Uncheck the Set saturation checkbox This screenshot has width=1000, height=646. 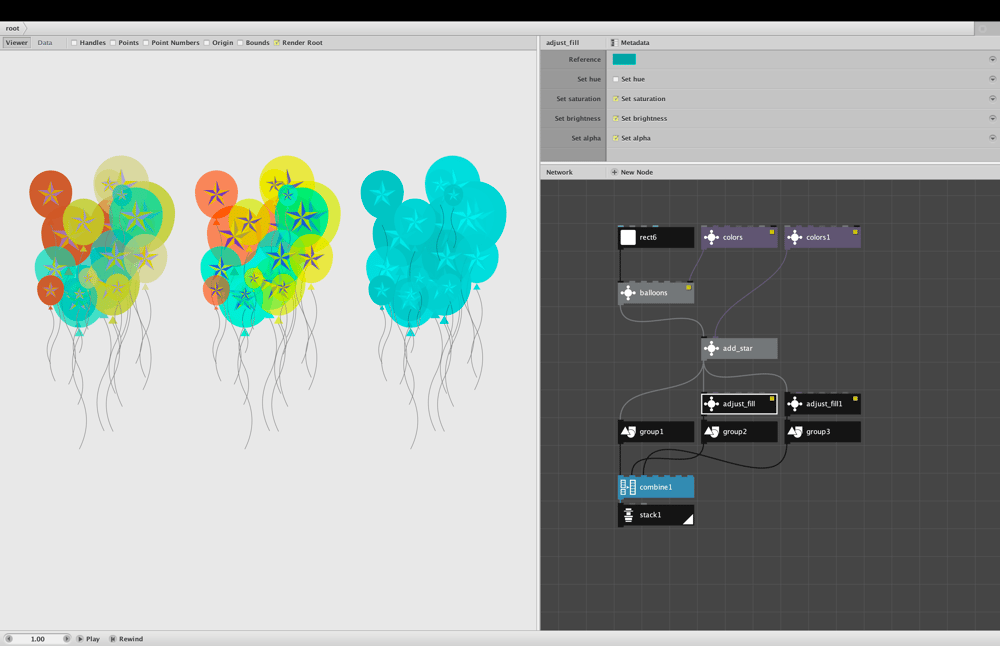[616, 99]
